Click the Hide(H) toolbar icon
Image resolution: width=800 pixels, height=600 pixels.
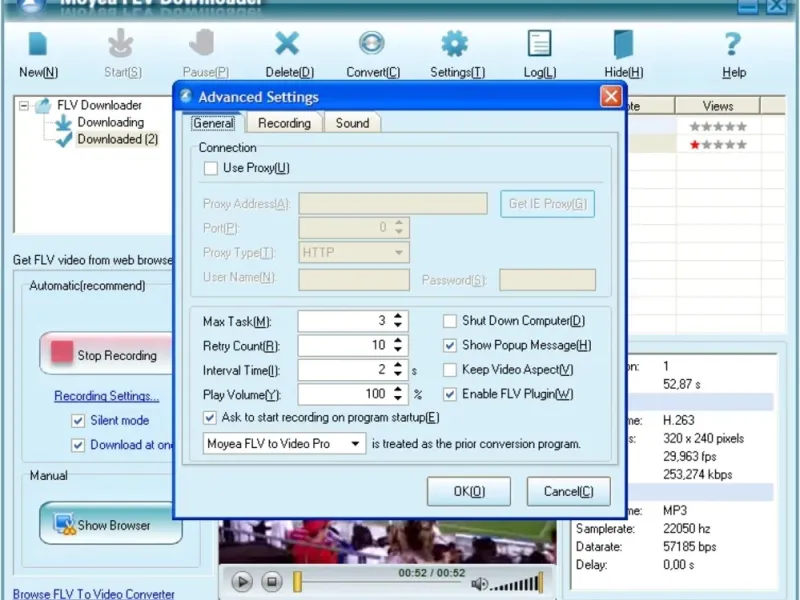coord(623,44)
